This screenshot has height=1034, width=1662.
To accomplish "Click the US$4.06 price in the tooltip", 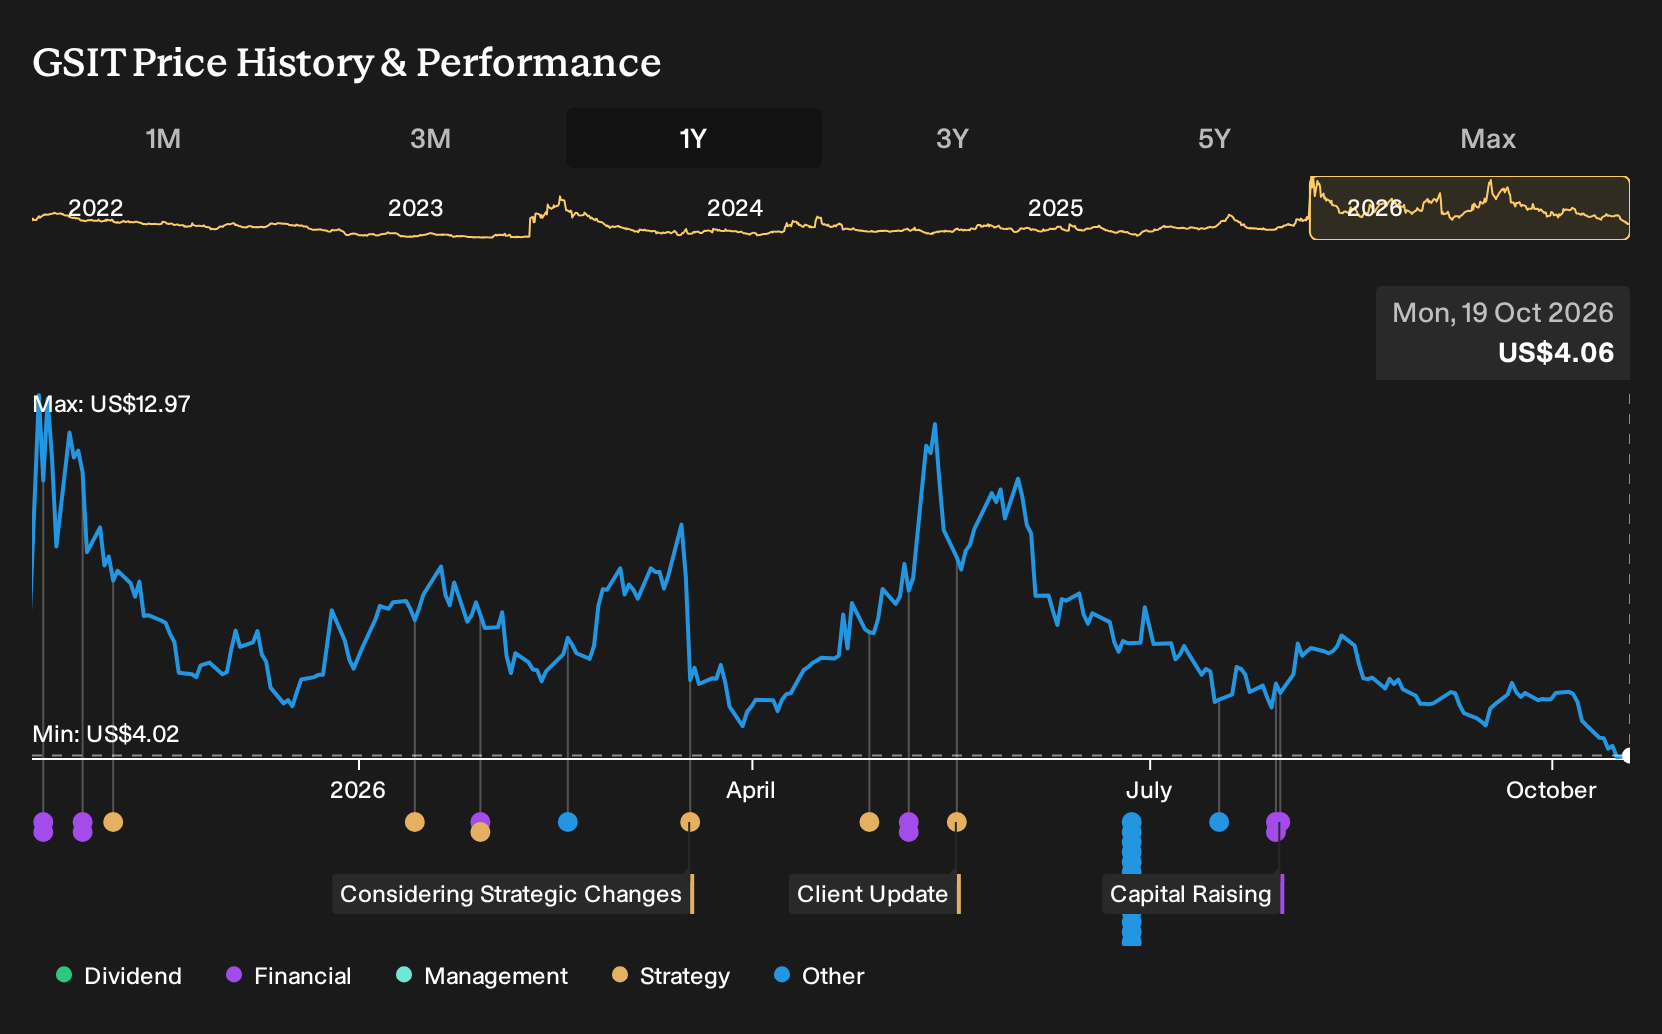I will pyautogui.click(x=1556, y=353).
